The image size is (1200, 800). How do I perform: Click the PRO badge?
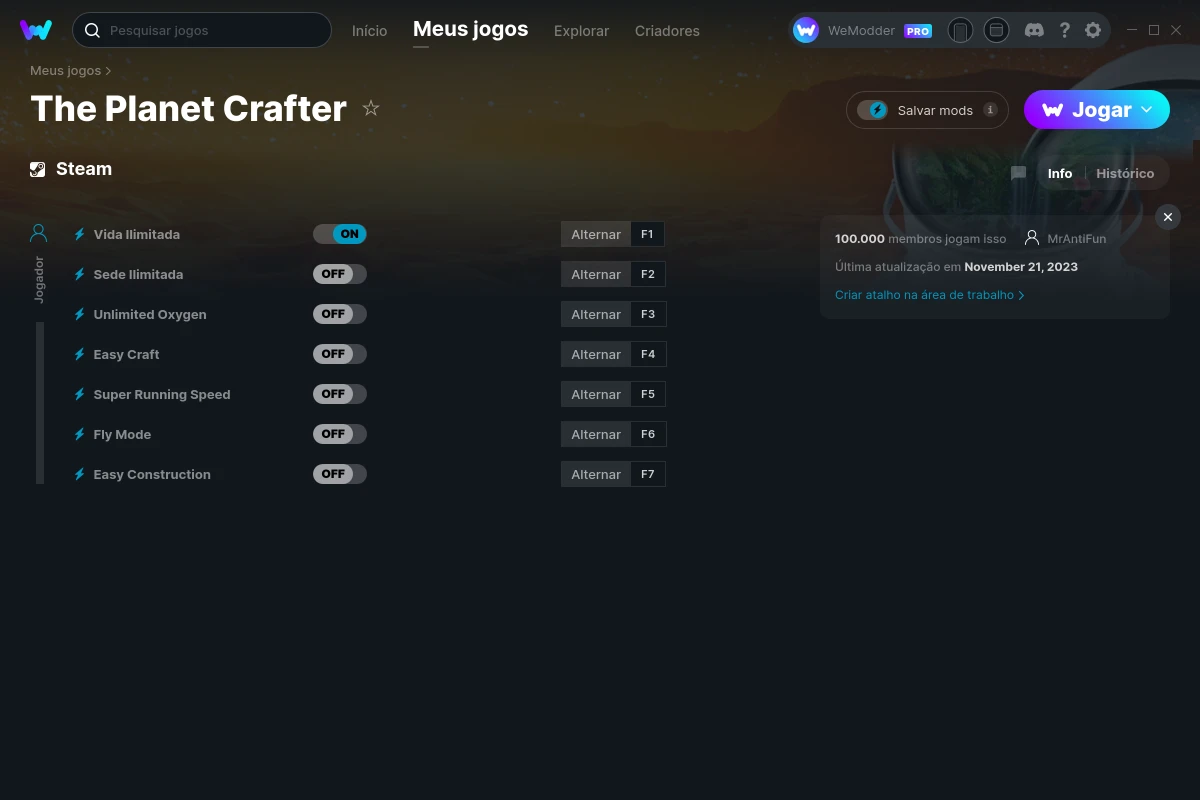[x=918, y=31]
